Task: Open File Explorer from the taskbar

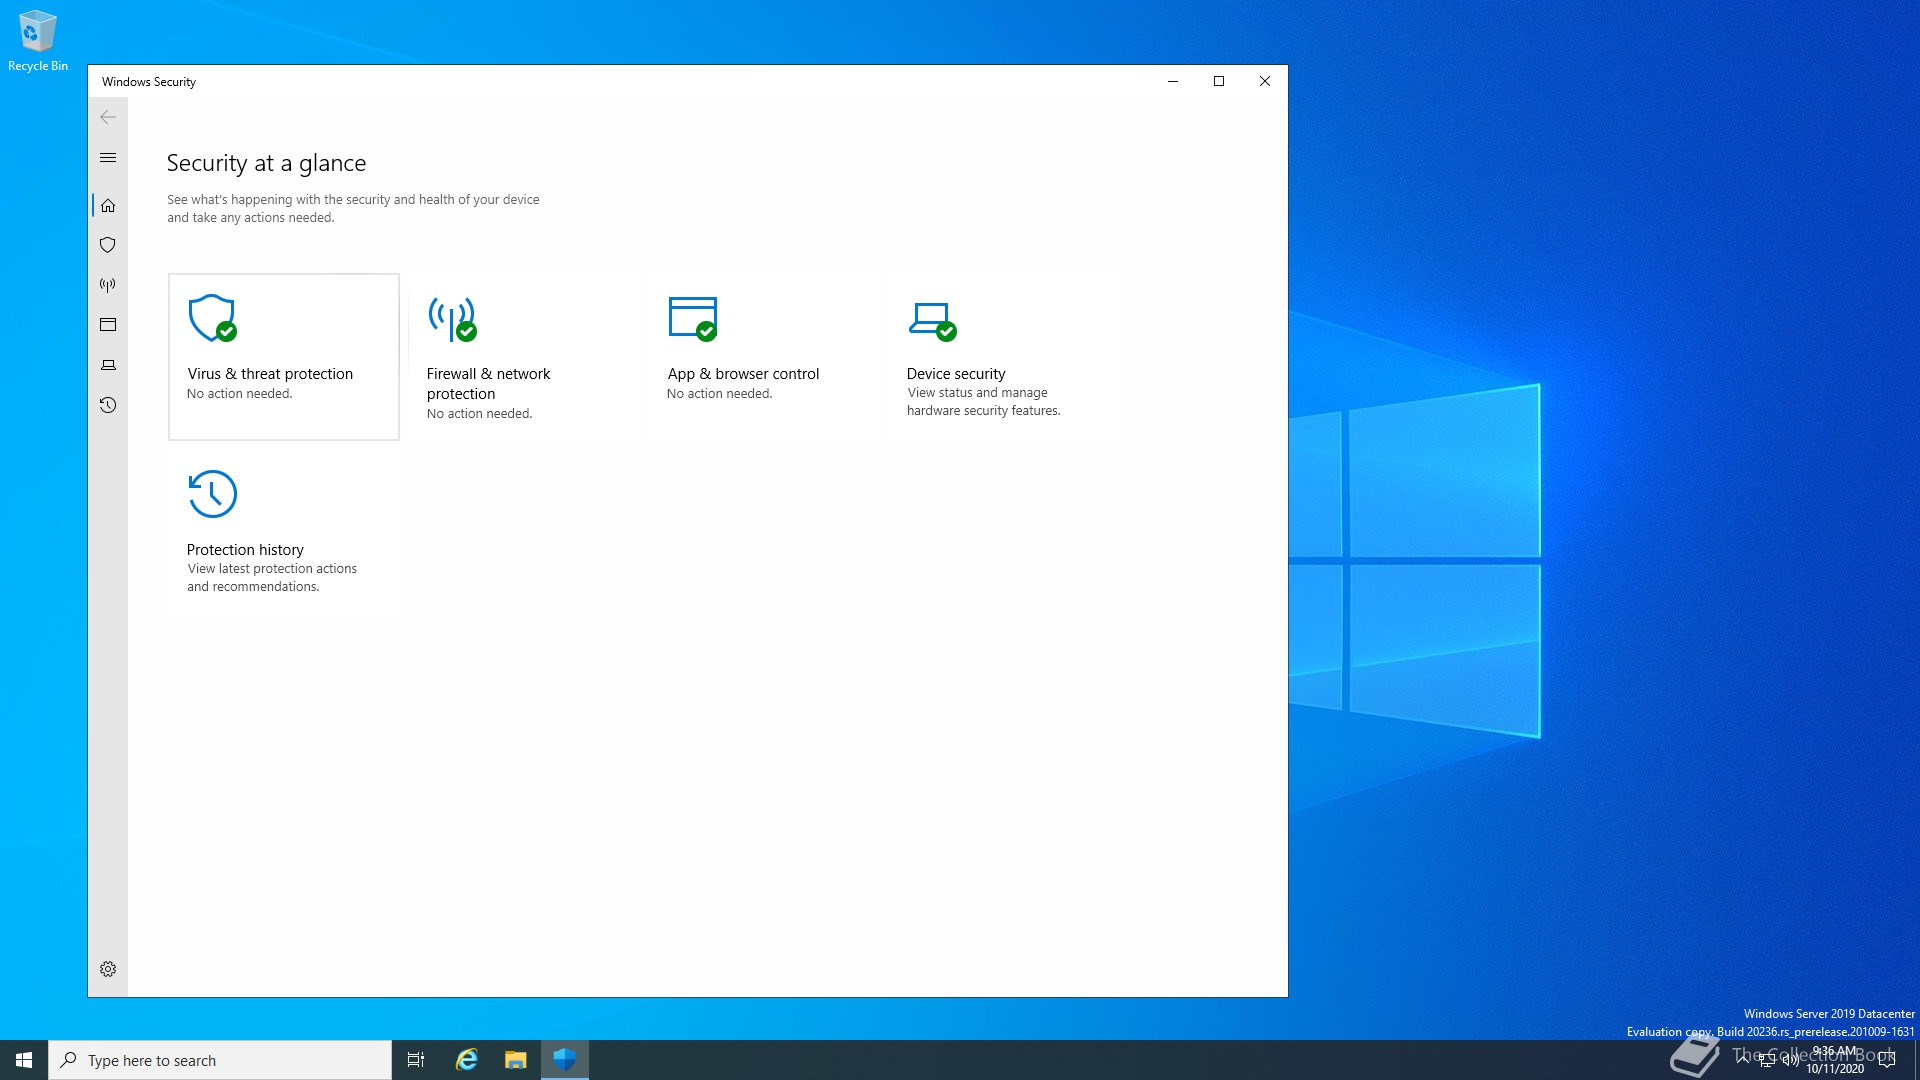Action: (515, 1060)
